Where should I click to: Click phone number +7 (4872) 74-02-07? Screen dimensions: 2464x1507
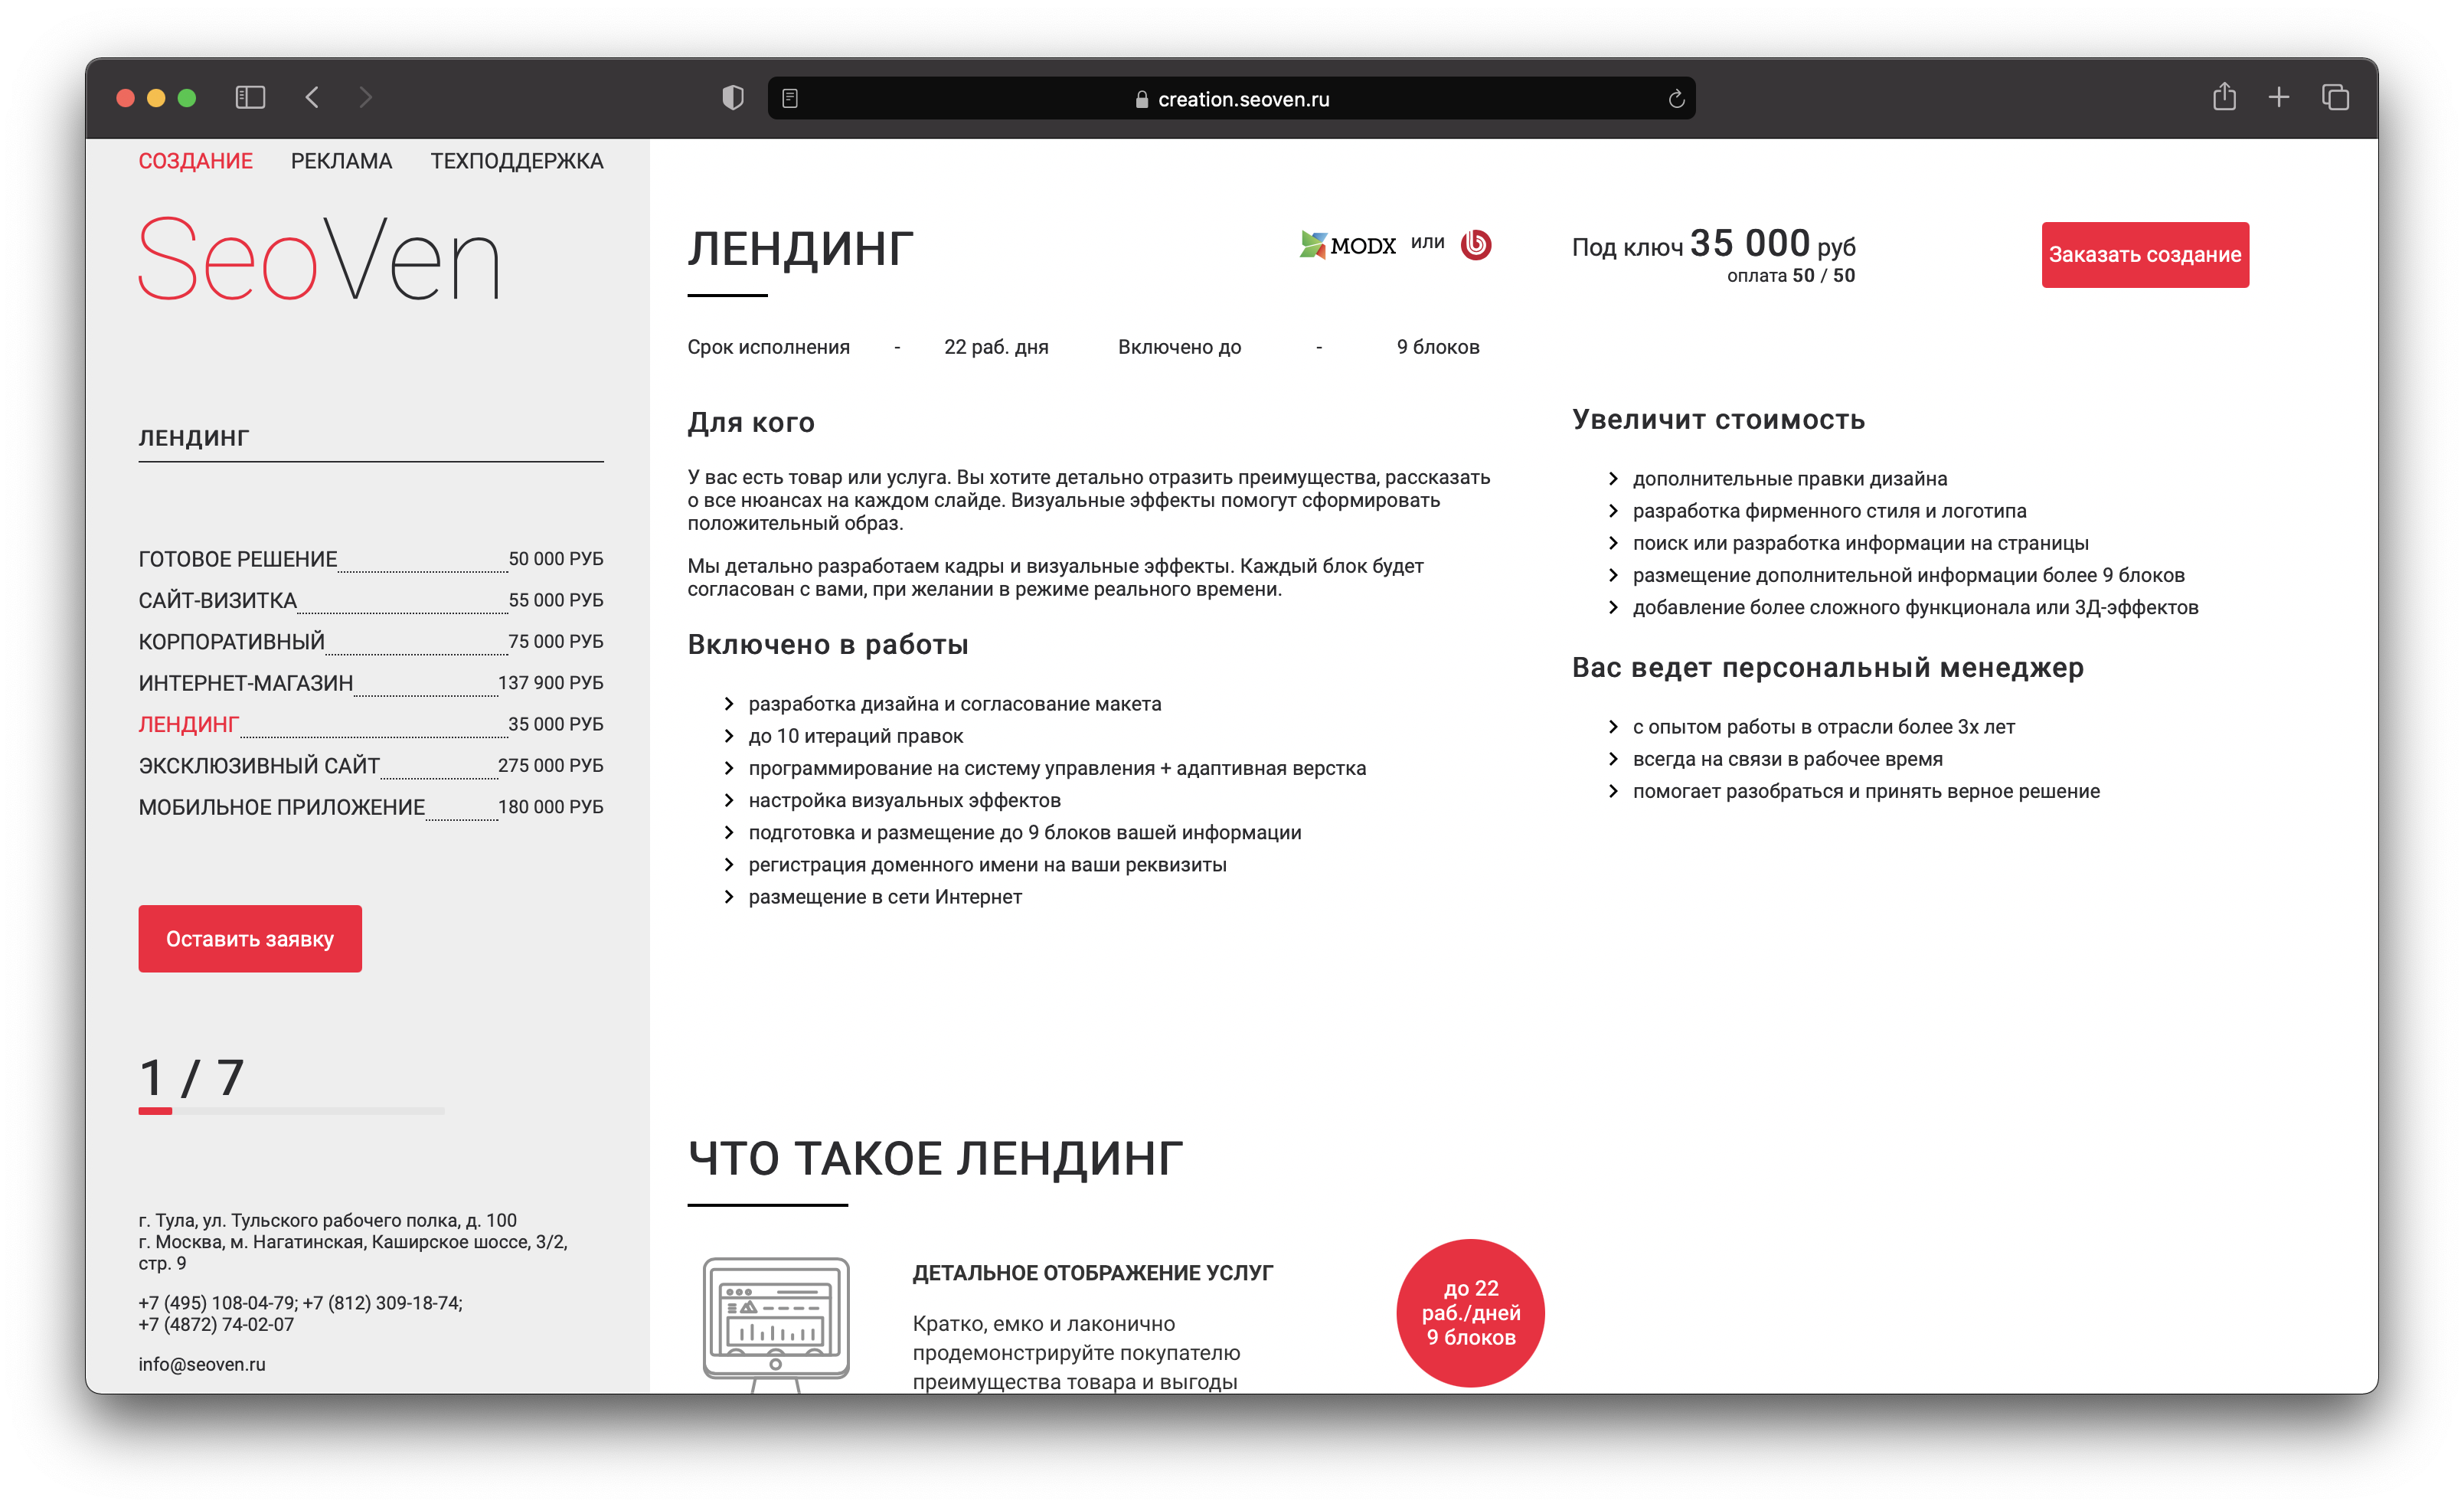pos(216,1324)
